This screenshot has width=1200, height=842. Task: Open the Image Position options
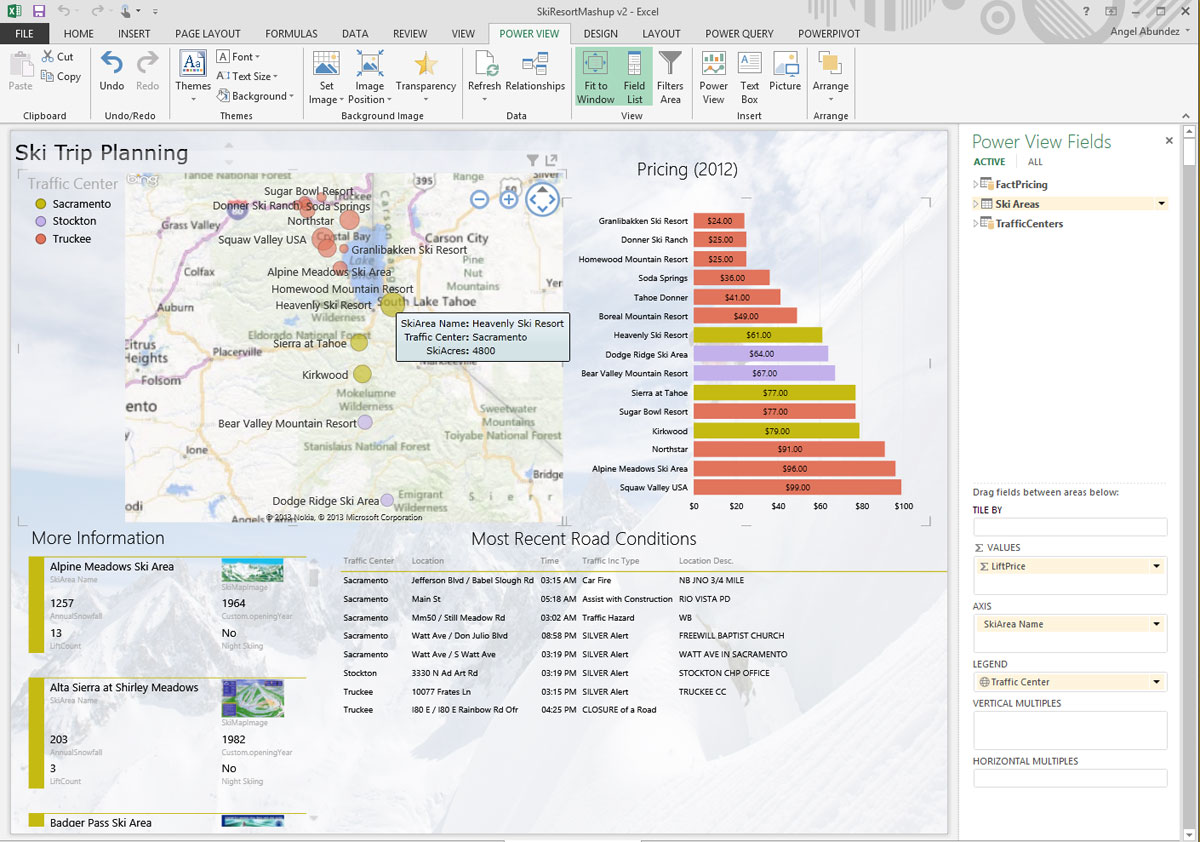click(369, 78)
